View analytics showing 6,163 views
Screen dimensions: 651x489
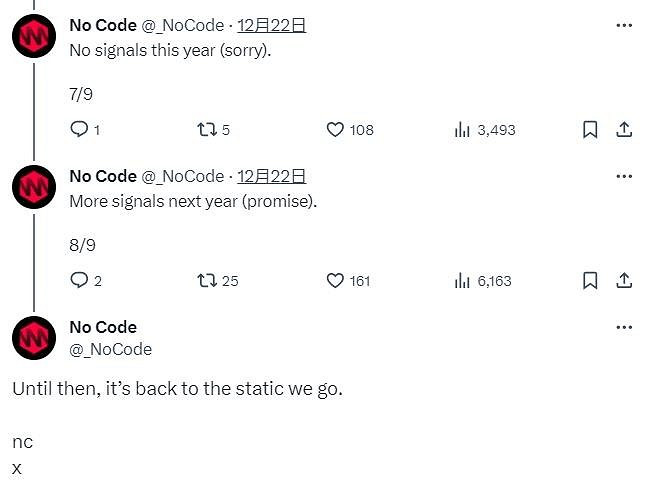(463, 280)
